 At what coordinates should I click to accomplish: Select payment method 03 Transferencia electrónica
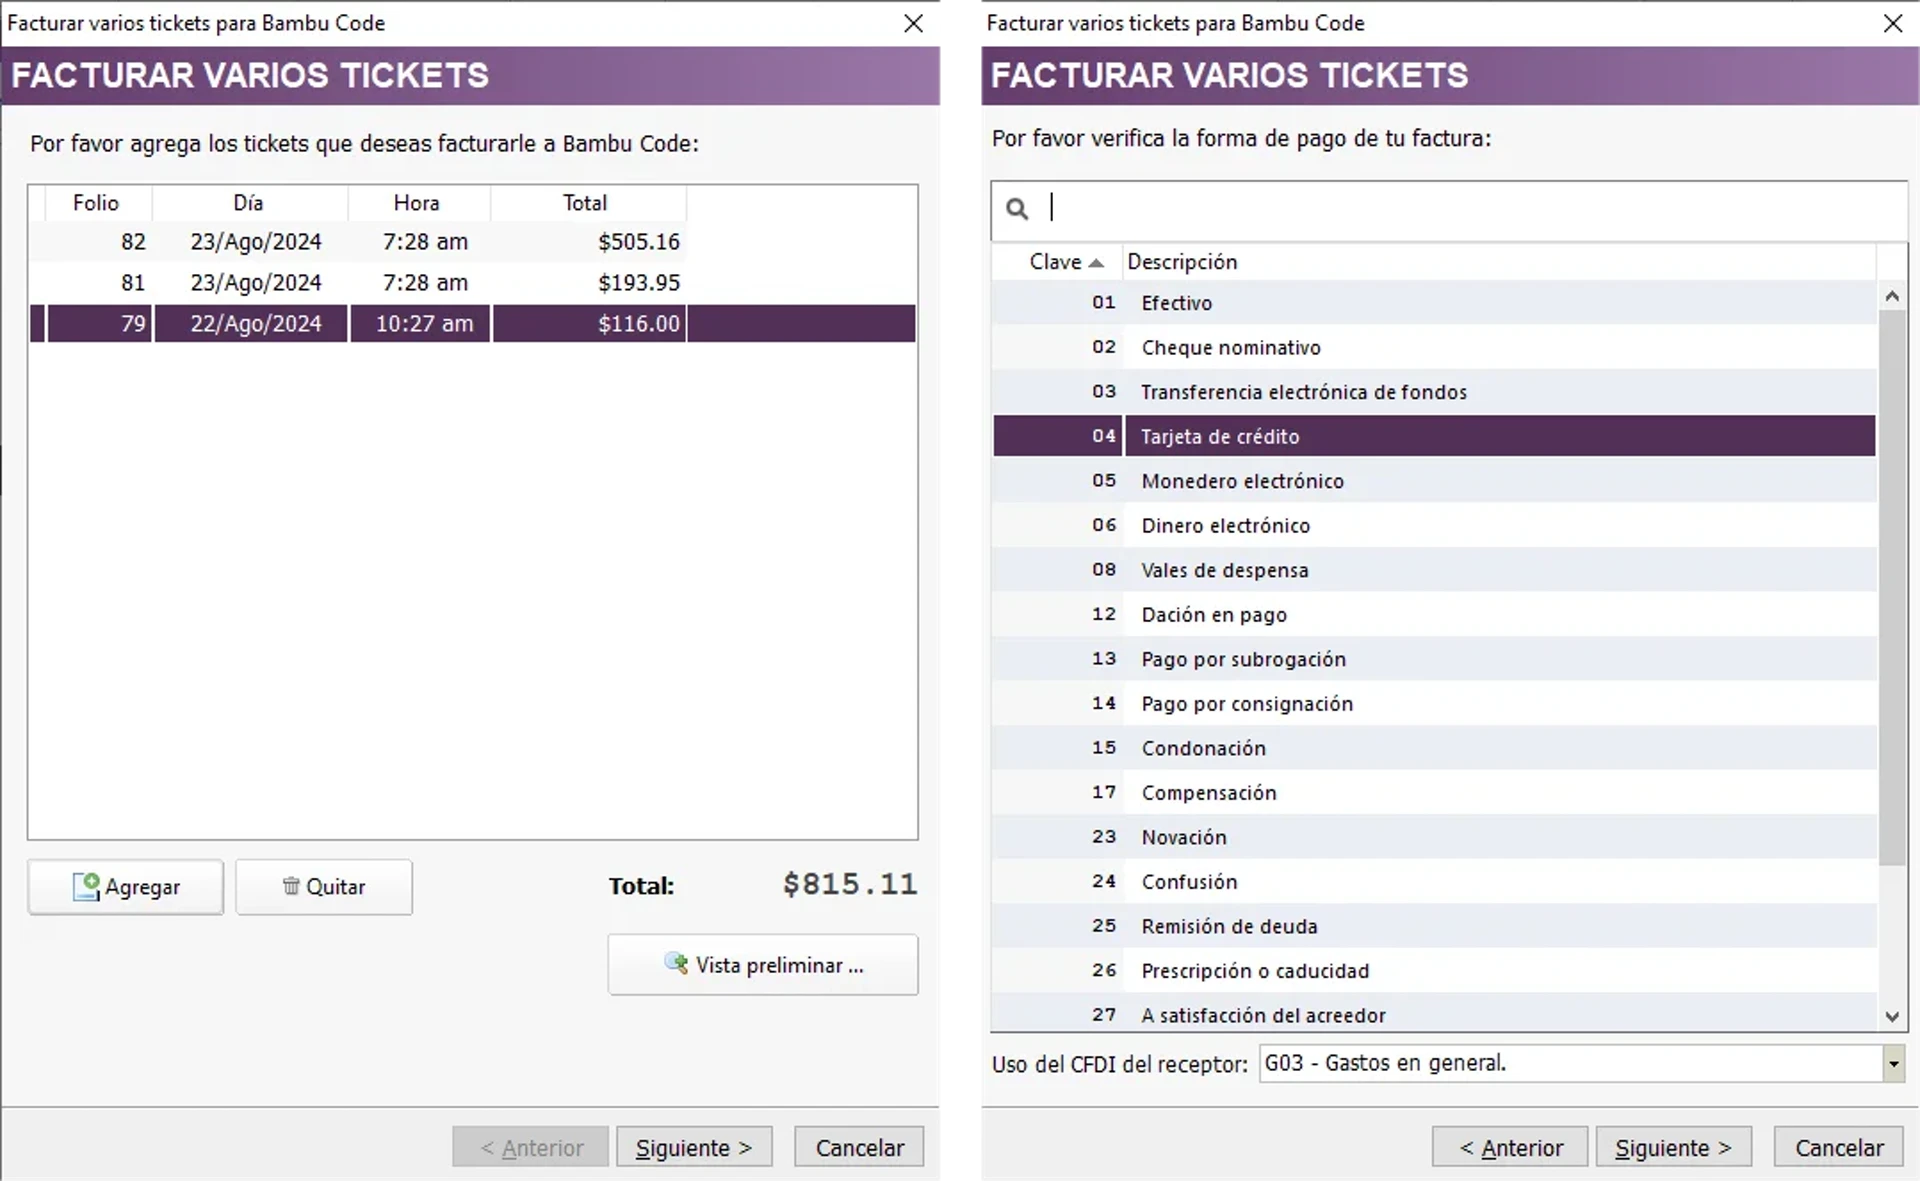1300,391
